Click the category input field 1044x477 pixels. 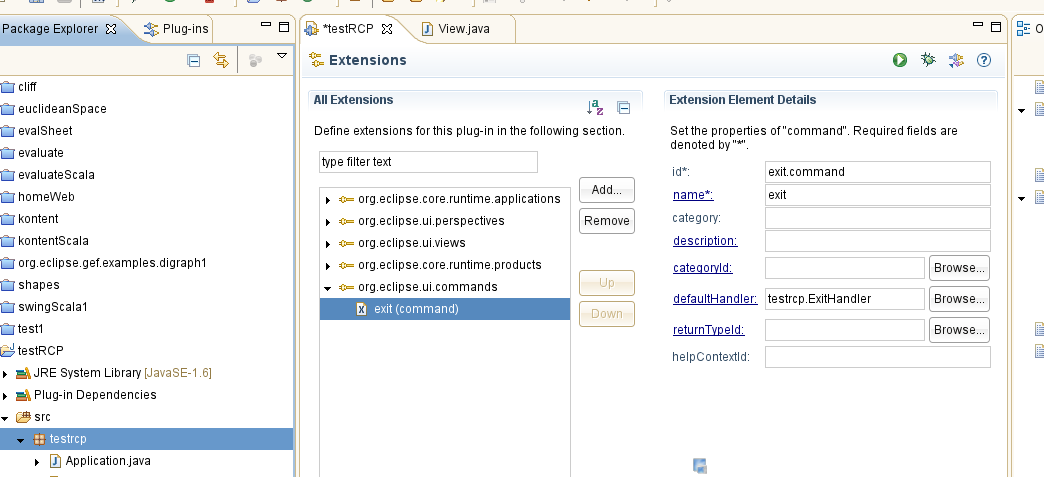click(878, 218)
